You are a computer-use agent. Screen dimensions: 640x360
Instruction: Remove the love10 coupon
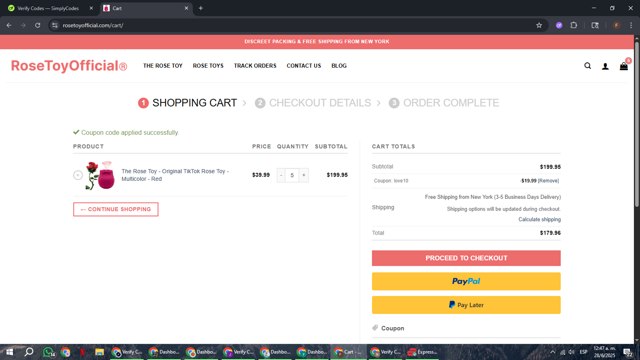click(549, 181)
